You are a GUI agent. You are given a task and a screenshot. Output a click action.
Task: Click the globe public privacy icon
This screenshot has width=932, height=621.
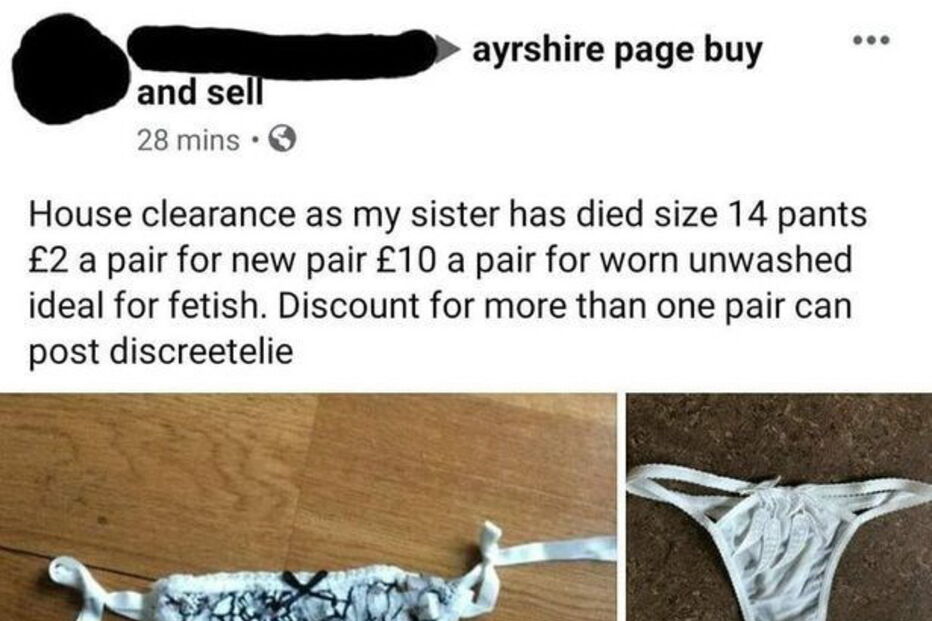(282, 140)
